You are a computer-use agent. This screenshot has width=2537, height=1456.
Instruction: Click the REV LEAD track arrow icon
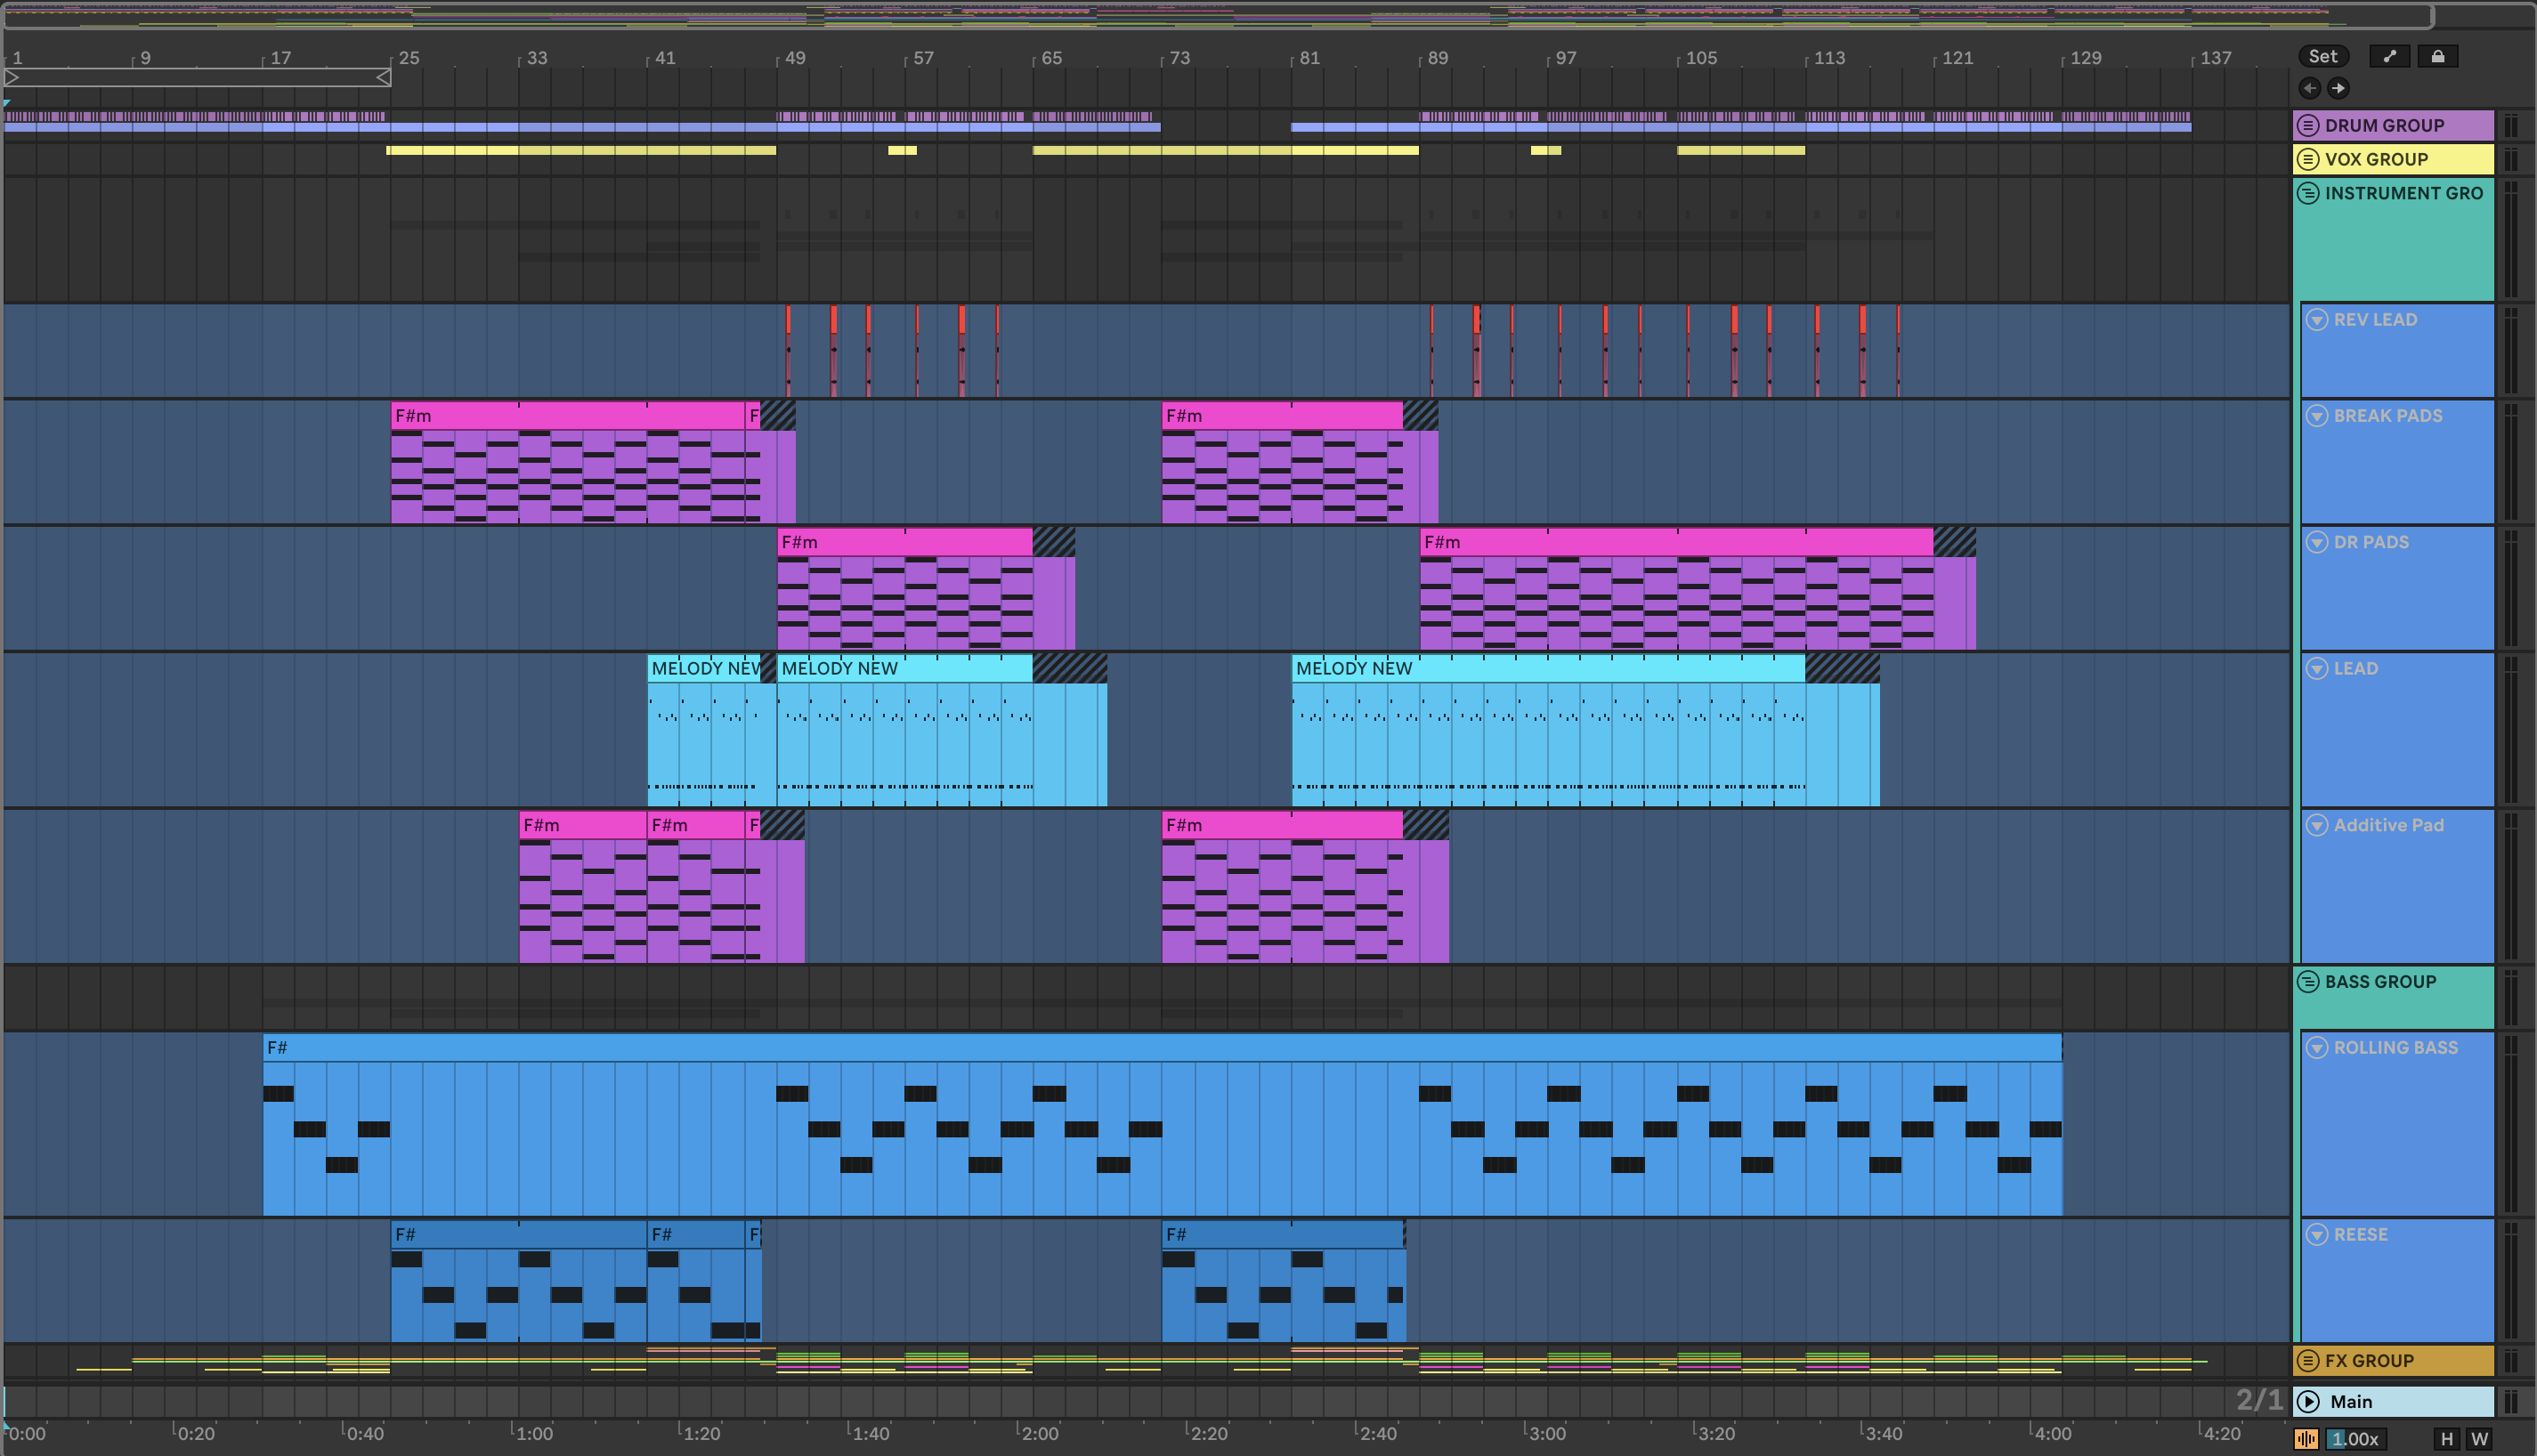point(2316,319)
